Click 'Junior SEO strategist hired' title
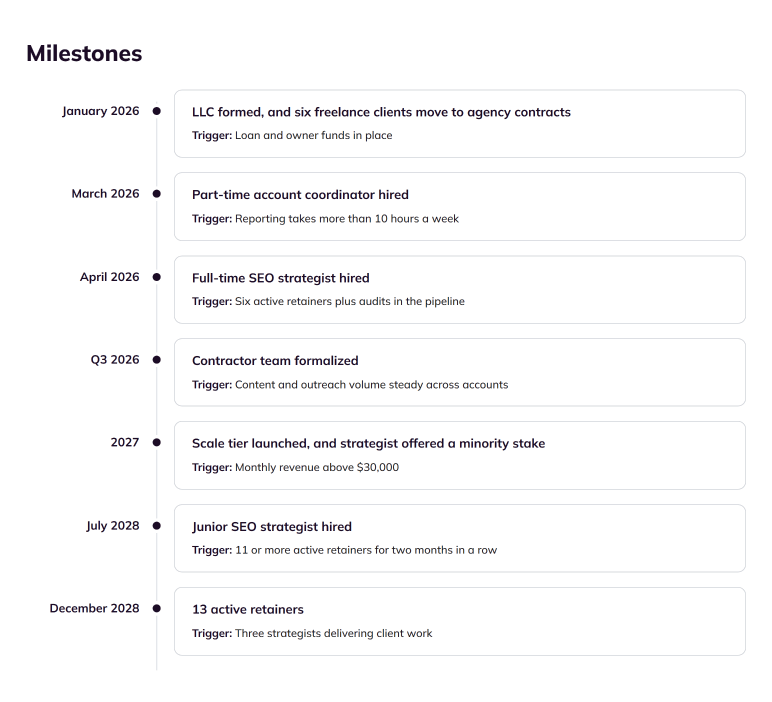This screenshot has height=702, width=772. tap(272, 527)
